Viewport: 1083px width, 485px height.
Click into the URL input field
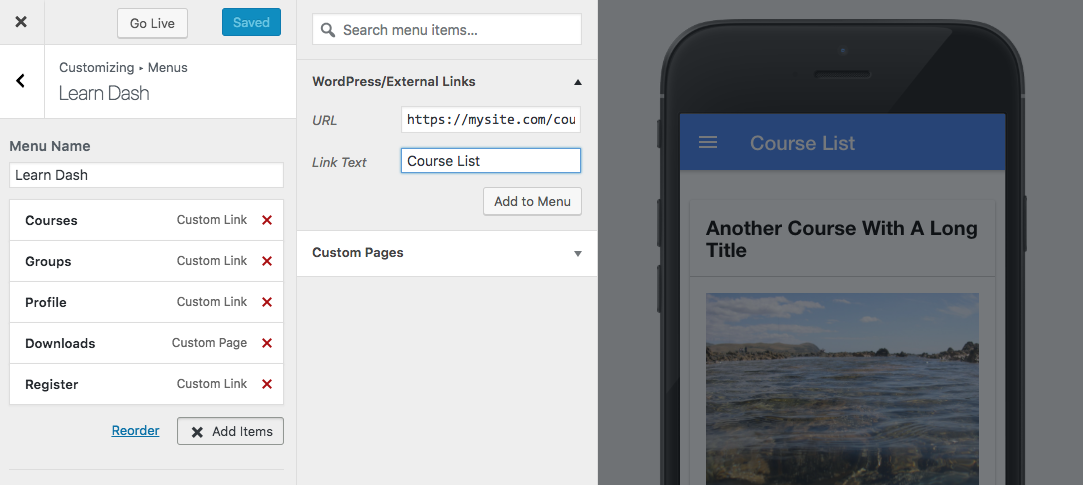pos(491,120)
